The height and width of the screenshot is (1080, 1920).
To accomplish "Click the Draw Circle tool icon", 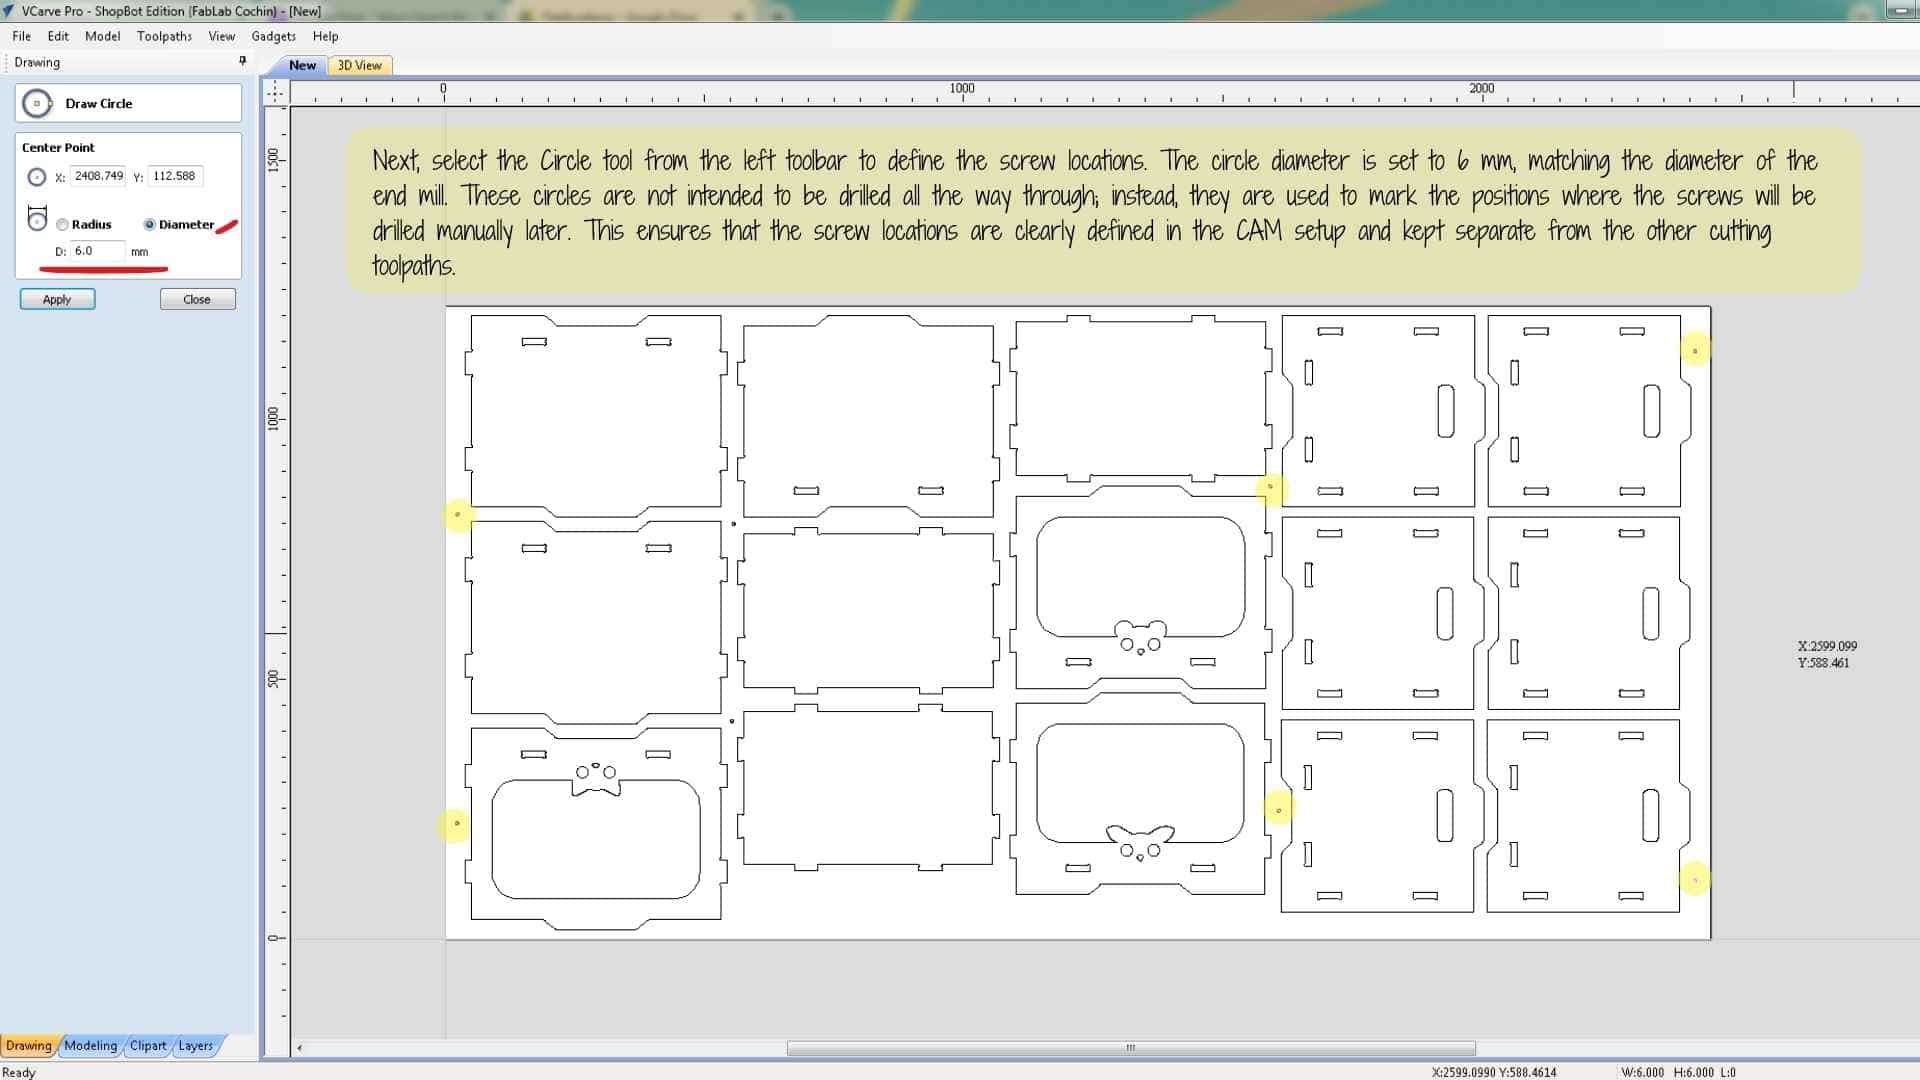I will pos(37,103).
